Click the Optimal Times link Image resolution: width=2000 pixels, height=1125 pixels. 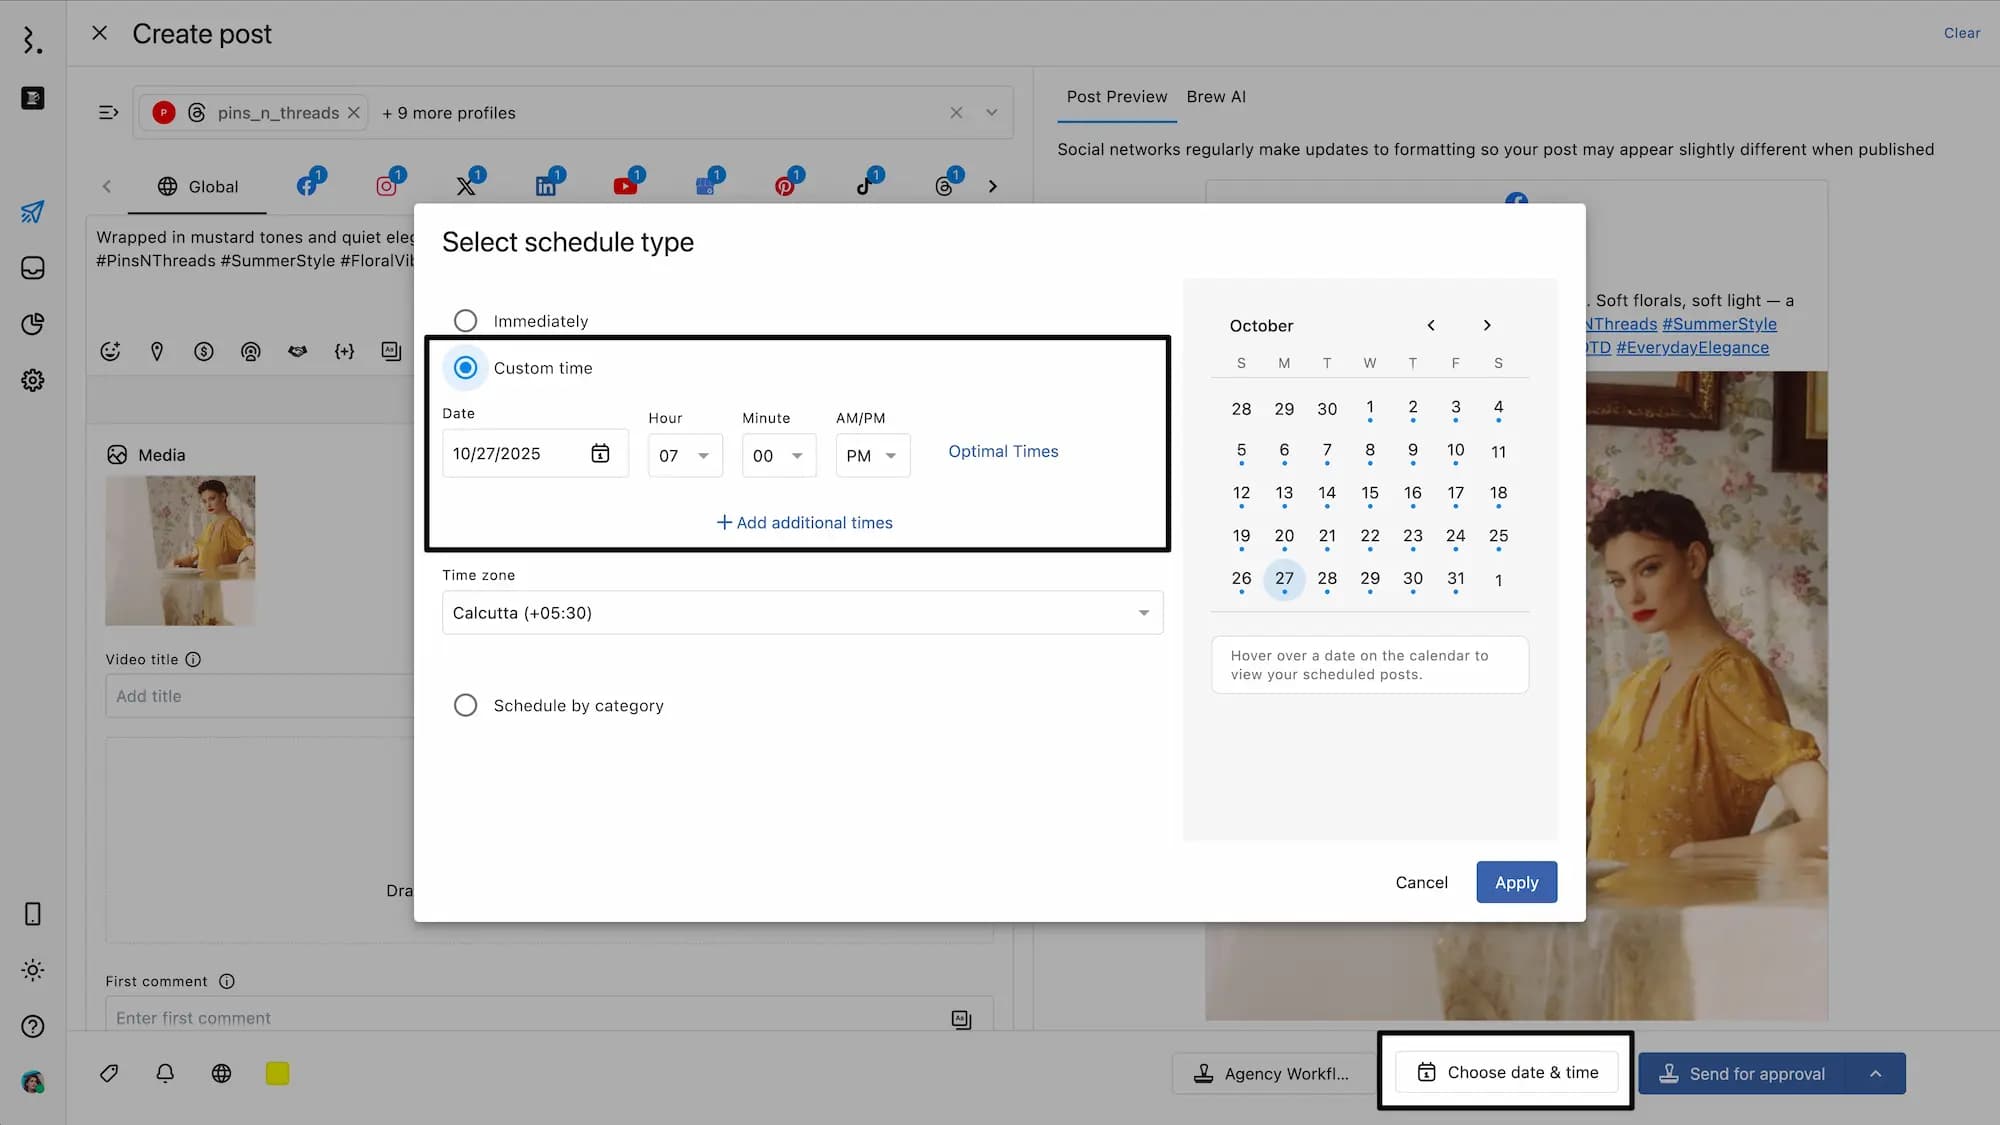[x=1003, y=452]
